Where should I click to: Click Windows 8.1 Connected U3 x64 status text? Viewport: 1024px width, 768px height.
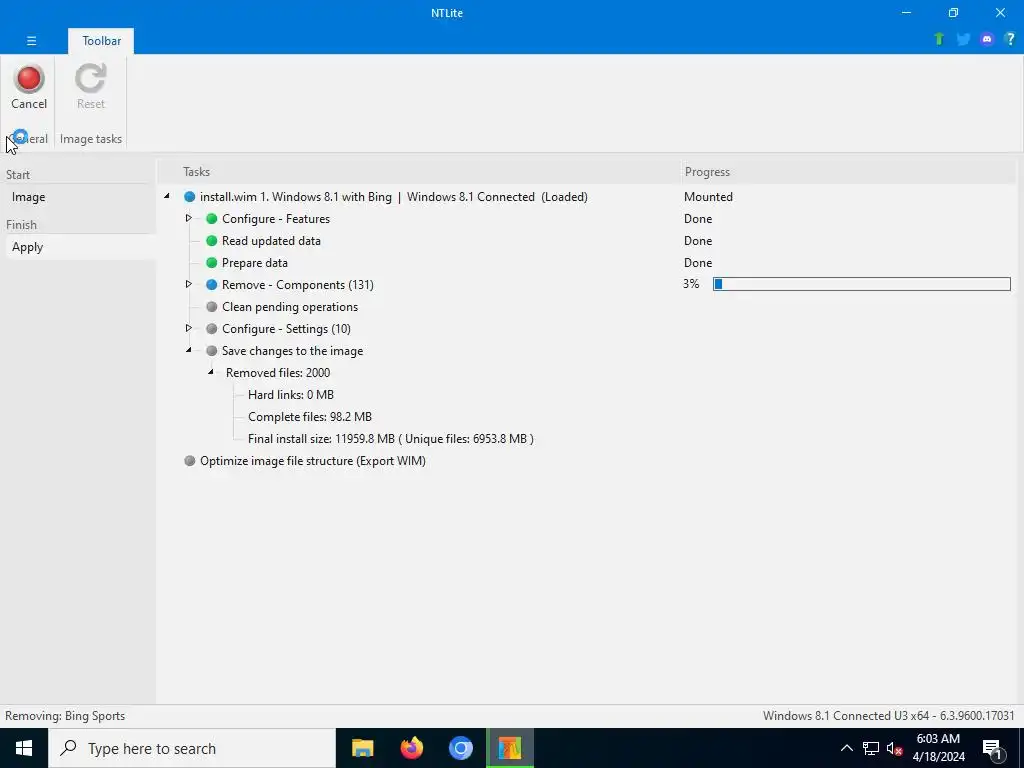pyautogui.click(x=888, y=716)
